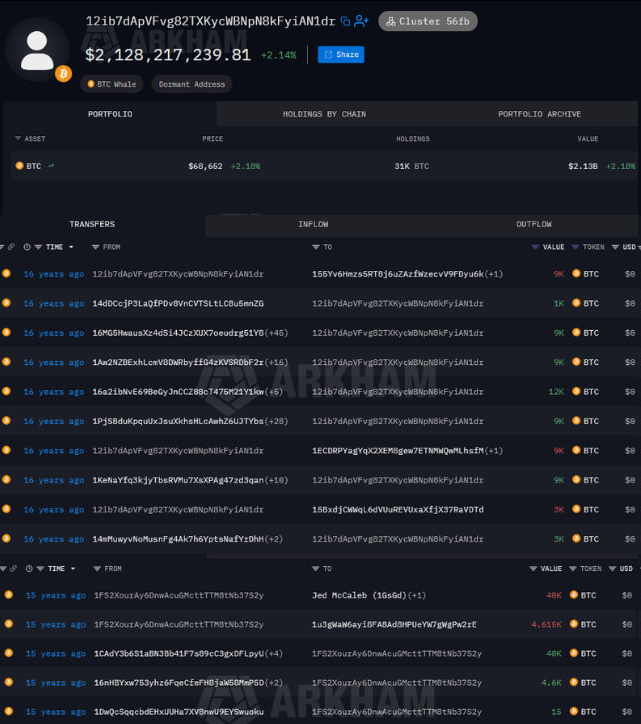Click the transaction icon for the 16MG5Hw transfer row
Image resolution: width=641 pixels, height=724 pixels.
pyautogui.click(x=6, y=332)
